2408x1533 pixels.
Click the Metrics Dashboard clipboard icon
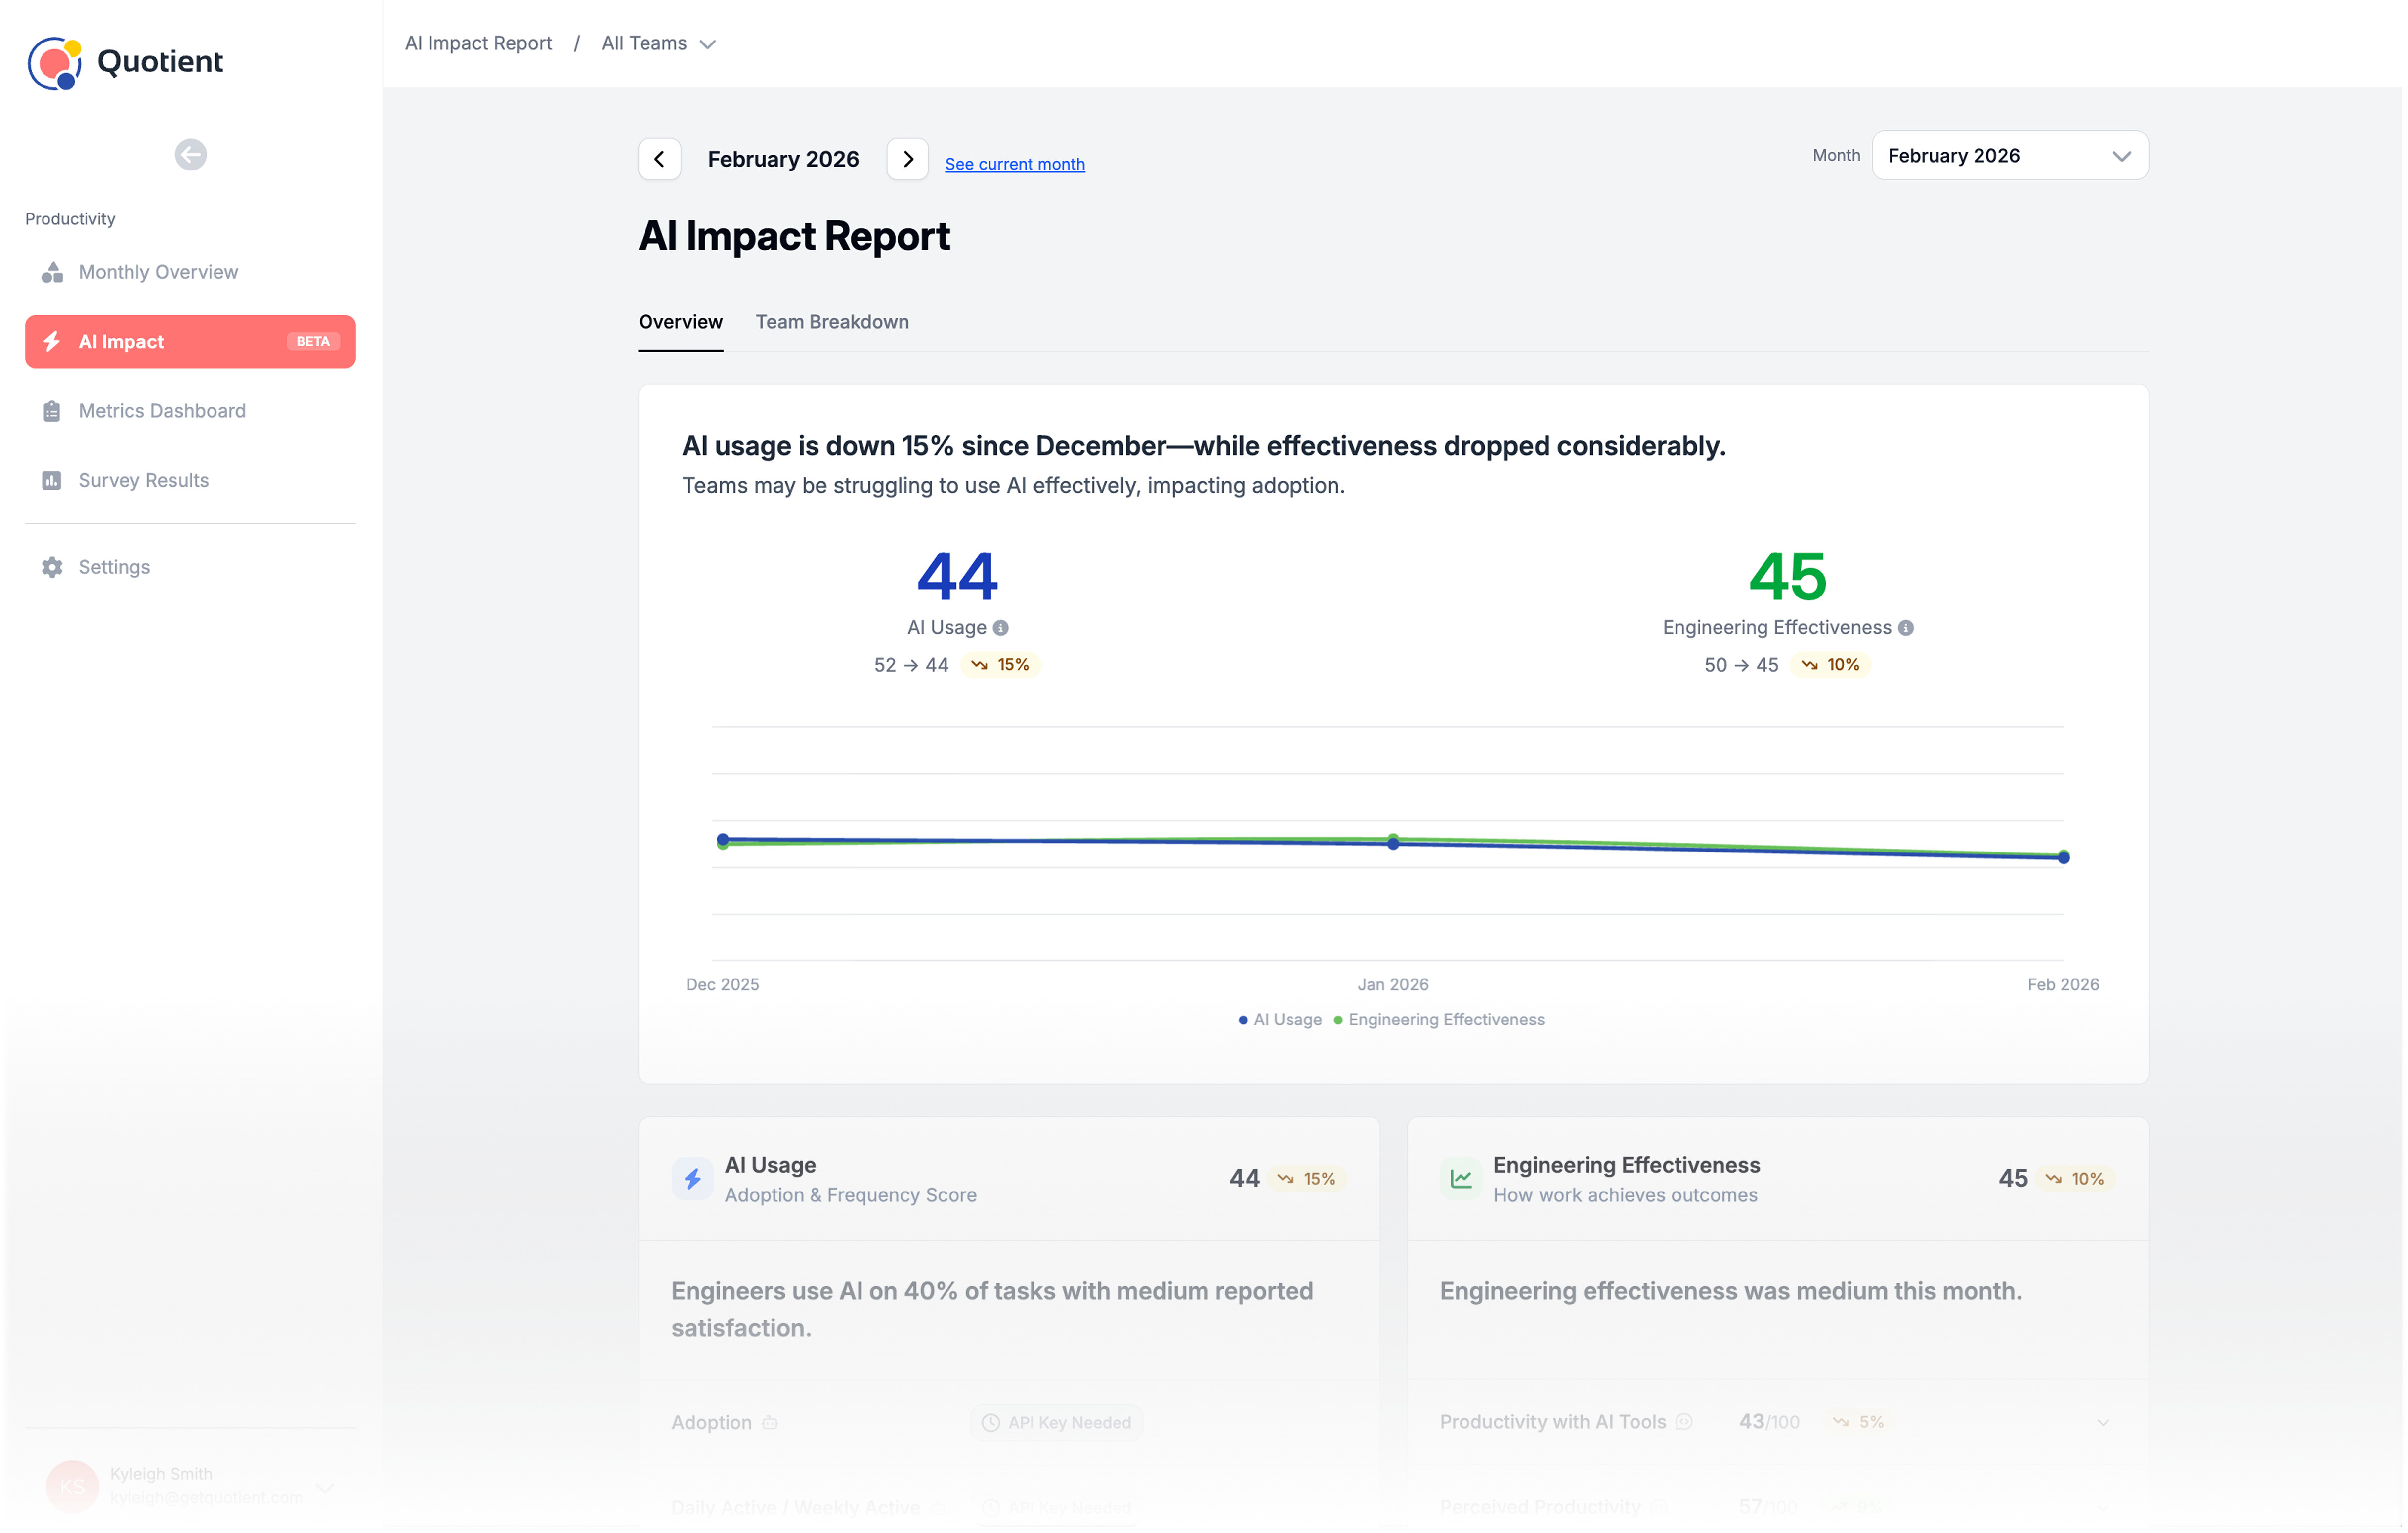point(52,410)
